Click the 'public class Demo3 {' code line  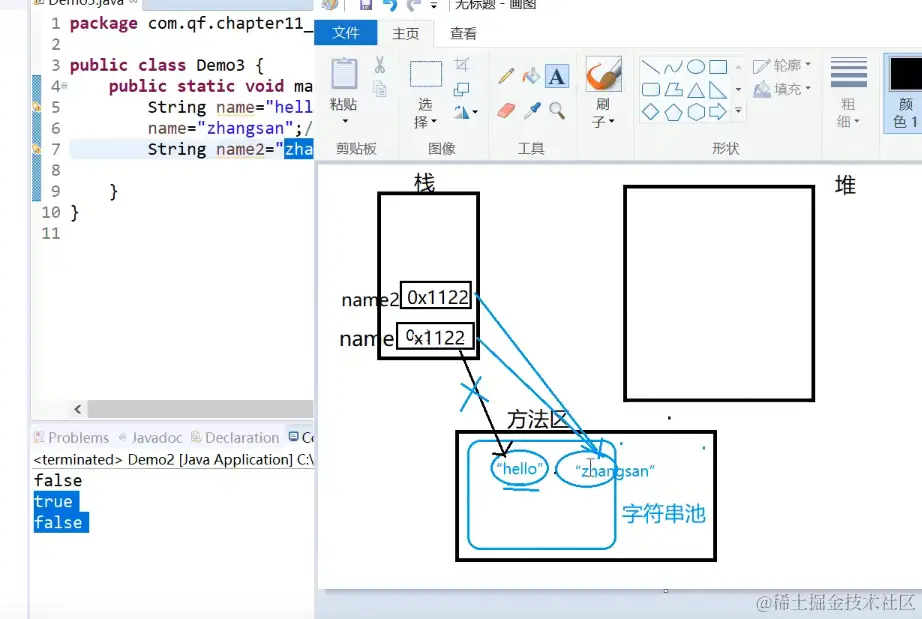[x=166, y=65]
